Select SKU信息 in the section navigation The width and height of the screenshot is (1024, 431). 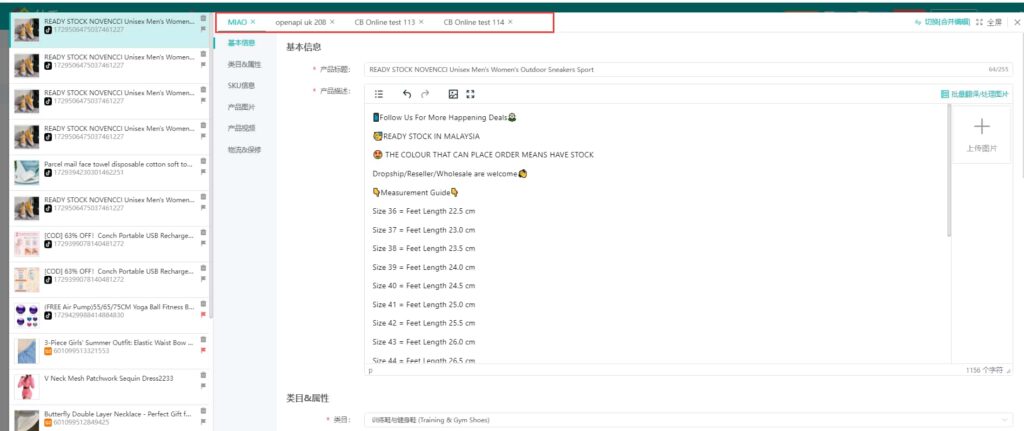point(241,85)
